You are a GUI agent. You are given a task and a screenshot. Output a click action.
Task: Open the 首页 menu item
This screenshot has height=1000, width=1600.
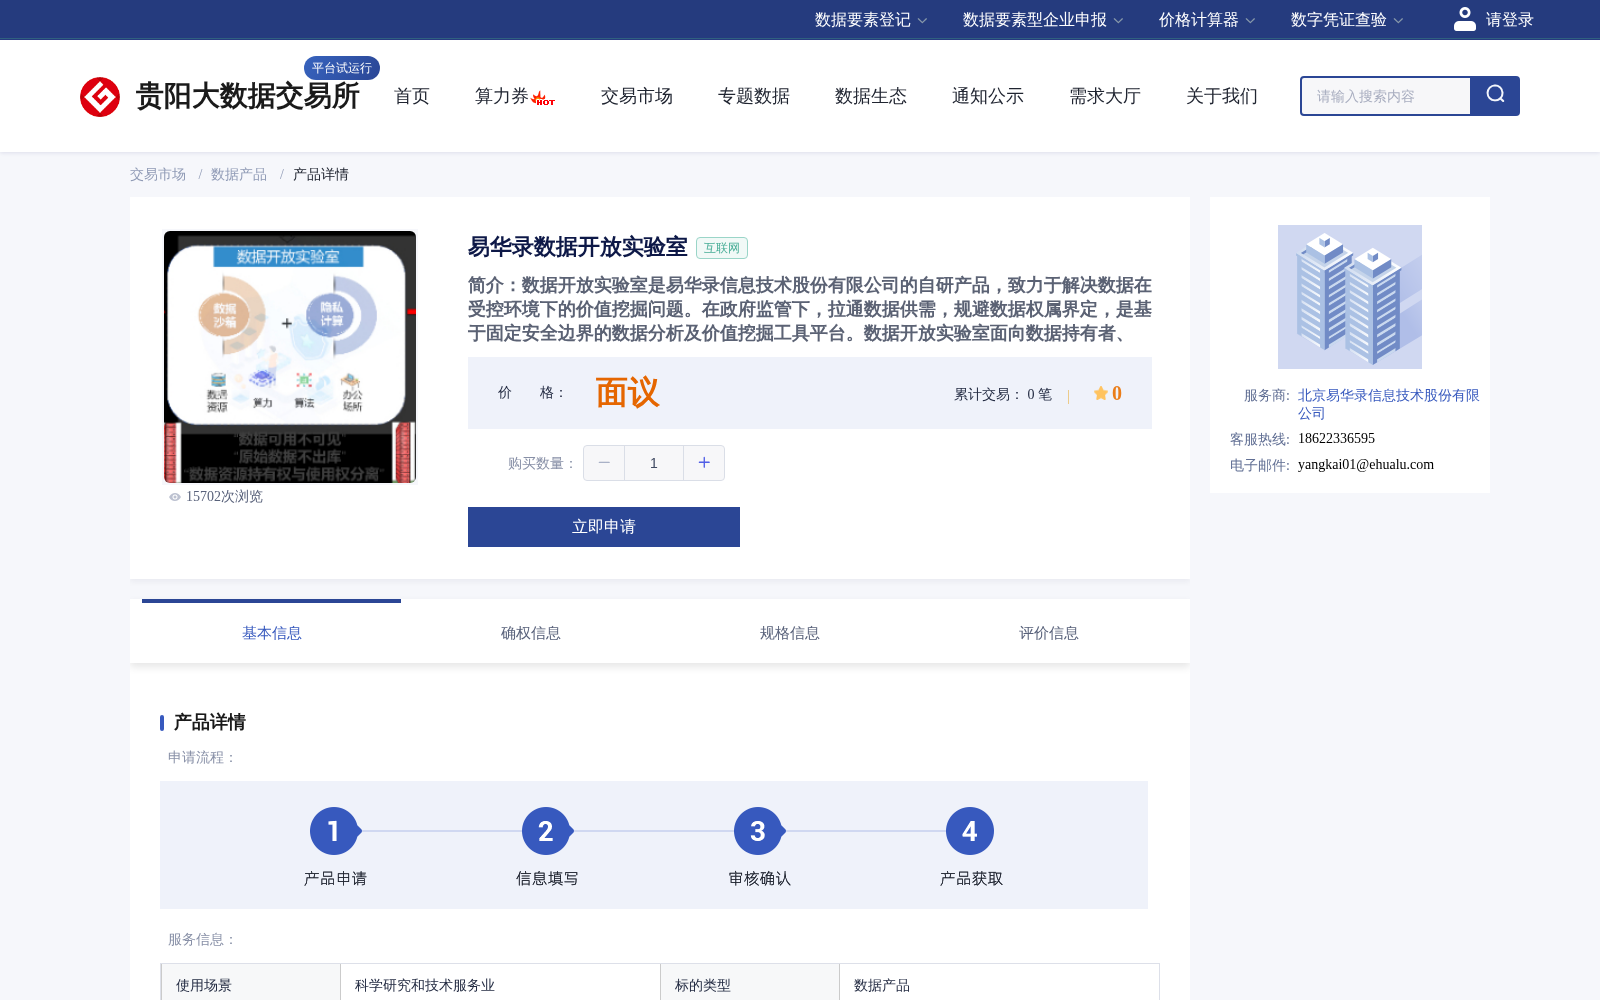click(x=412, y=96)
